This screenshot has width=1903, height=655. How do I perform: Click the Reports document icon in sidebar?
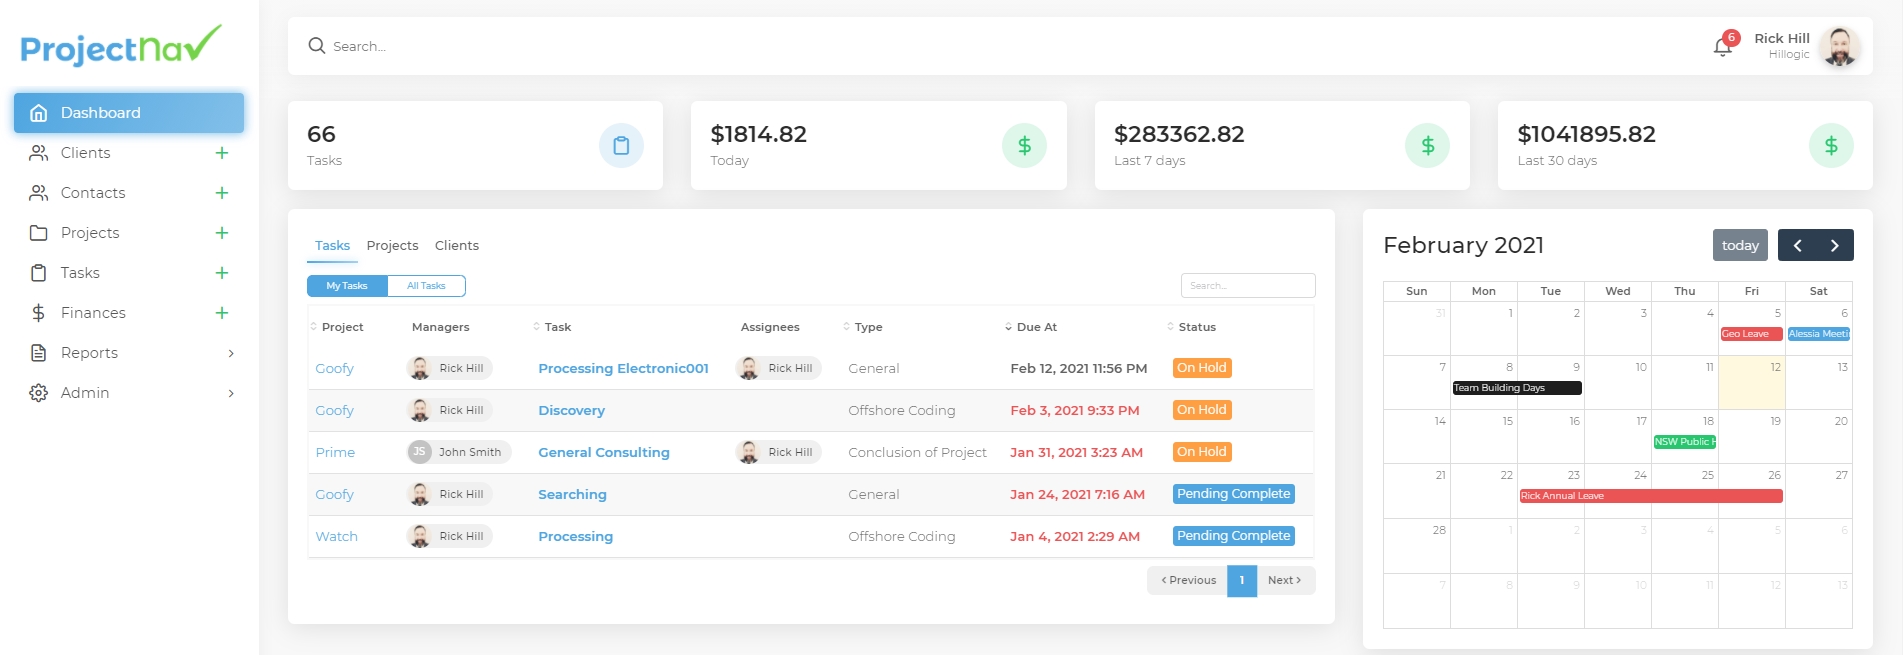click(39, 353)
